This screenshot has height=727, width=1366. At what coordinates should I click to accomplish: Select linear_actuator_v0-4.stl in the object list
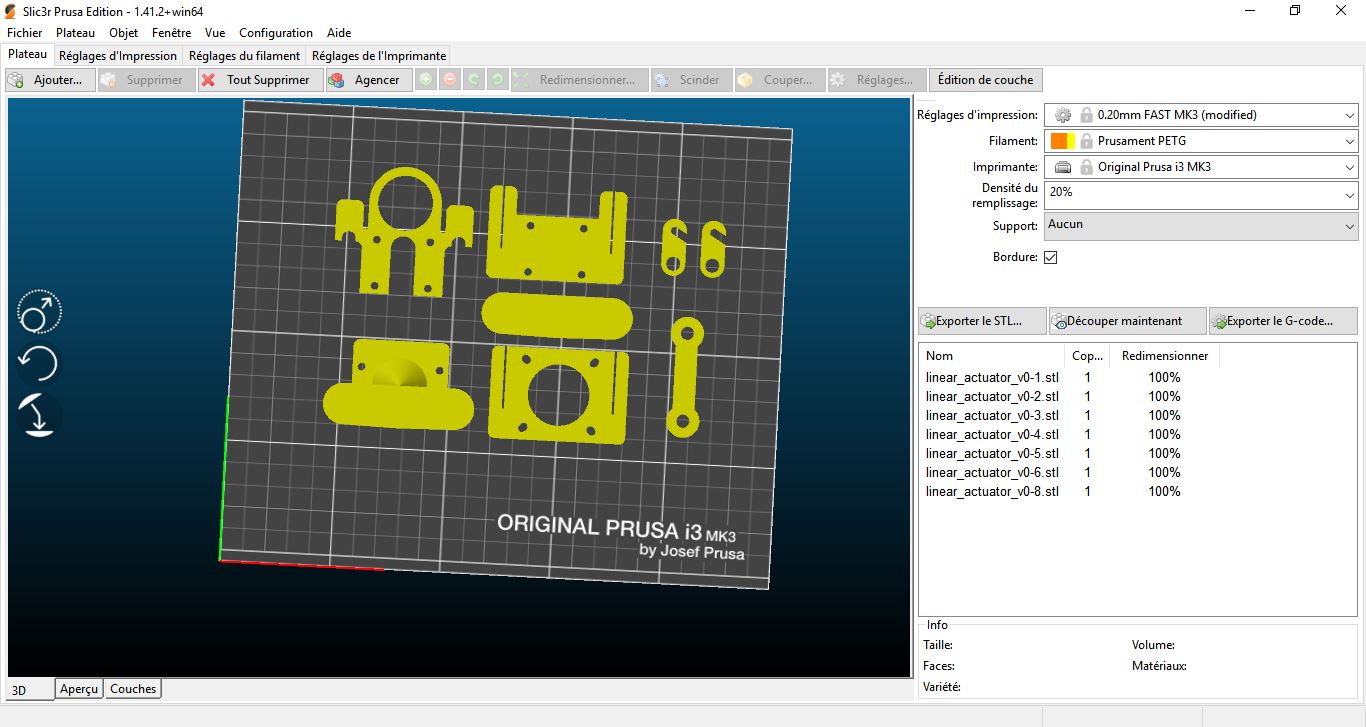click(992, 434)
